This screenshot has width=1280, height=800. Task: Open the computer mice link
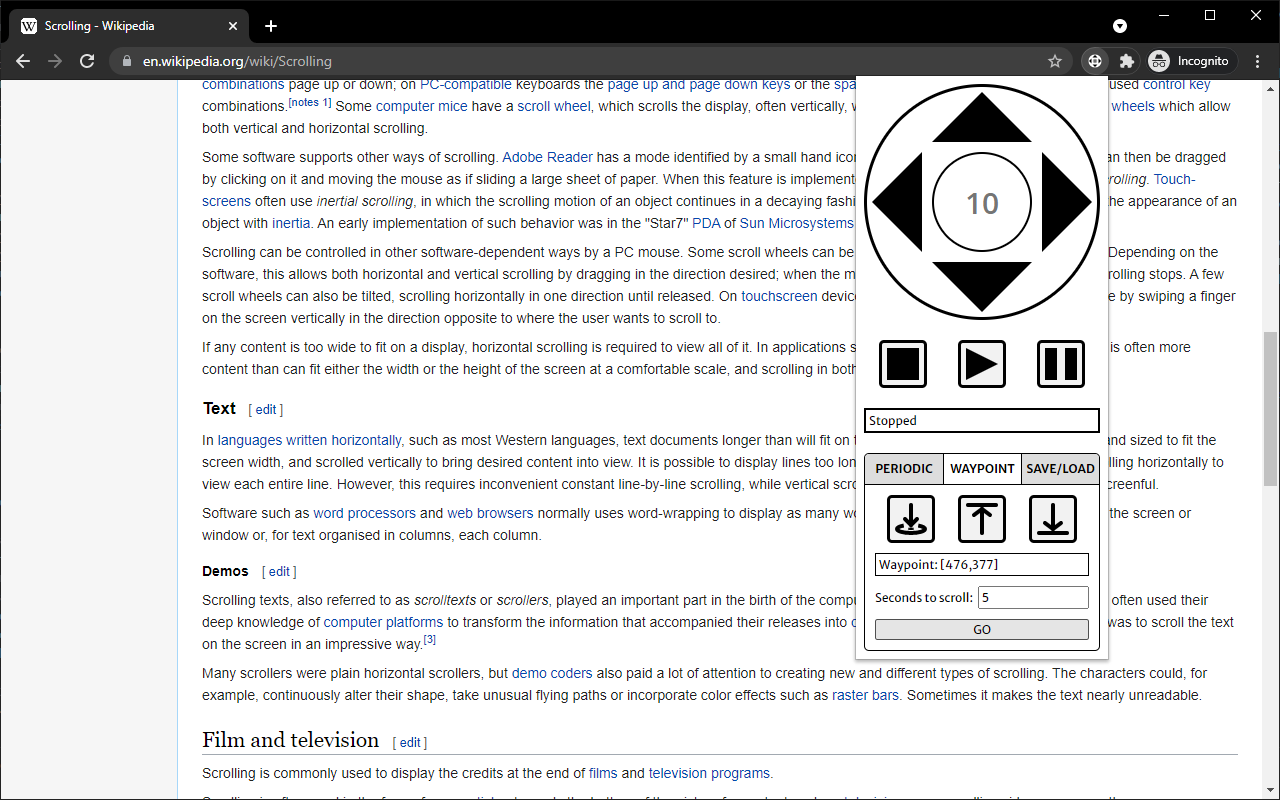pyautogui.click(x=422, y=106)
